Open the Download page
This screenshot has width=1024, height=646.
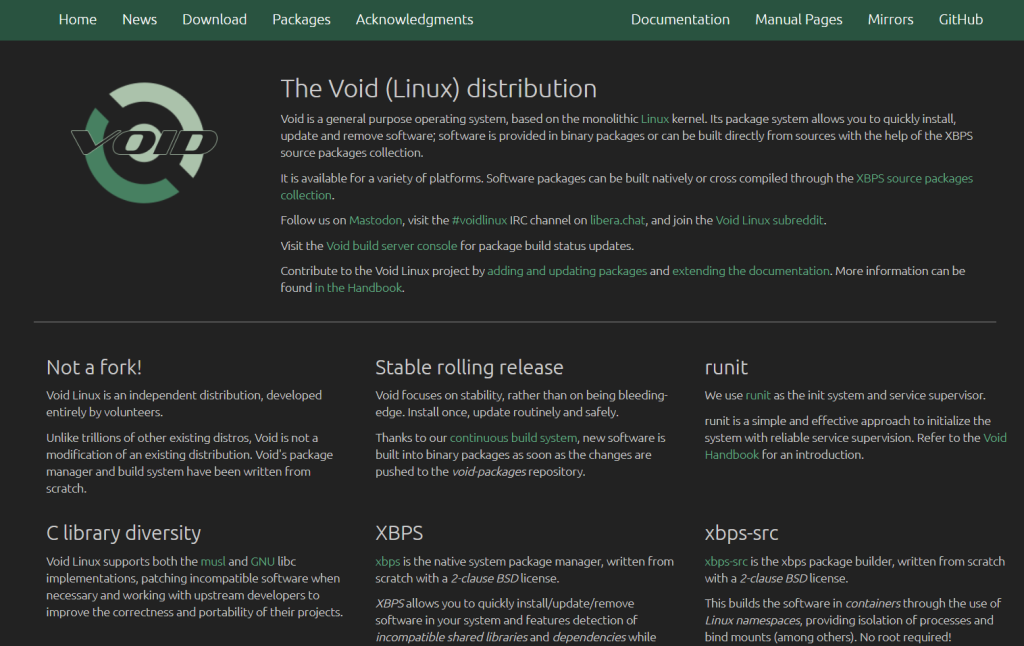(214, 20)
